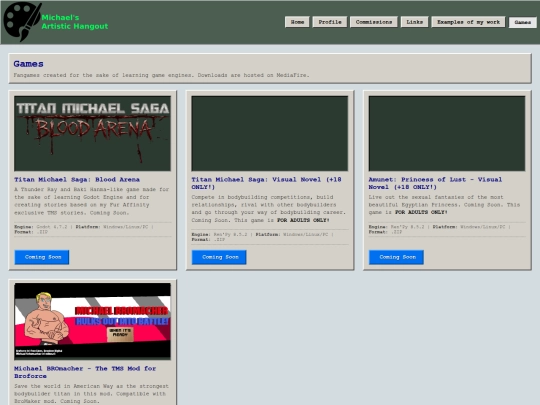Open Titan Michael Saga: Visual Novel title
Viewport: 540px width, 405px height.
point(266,183)
